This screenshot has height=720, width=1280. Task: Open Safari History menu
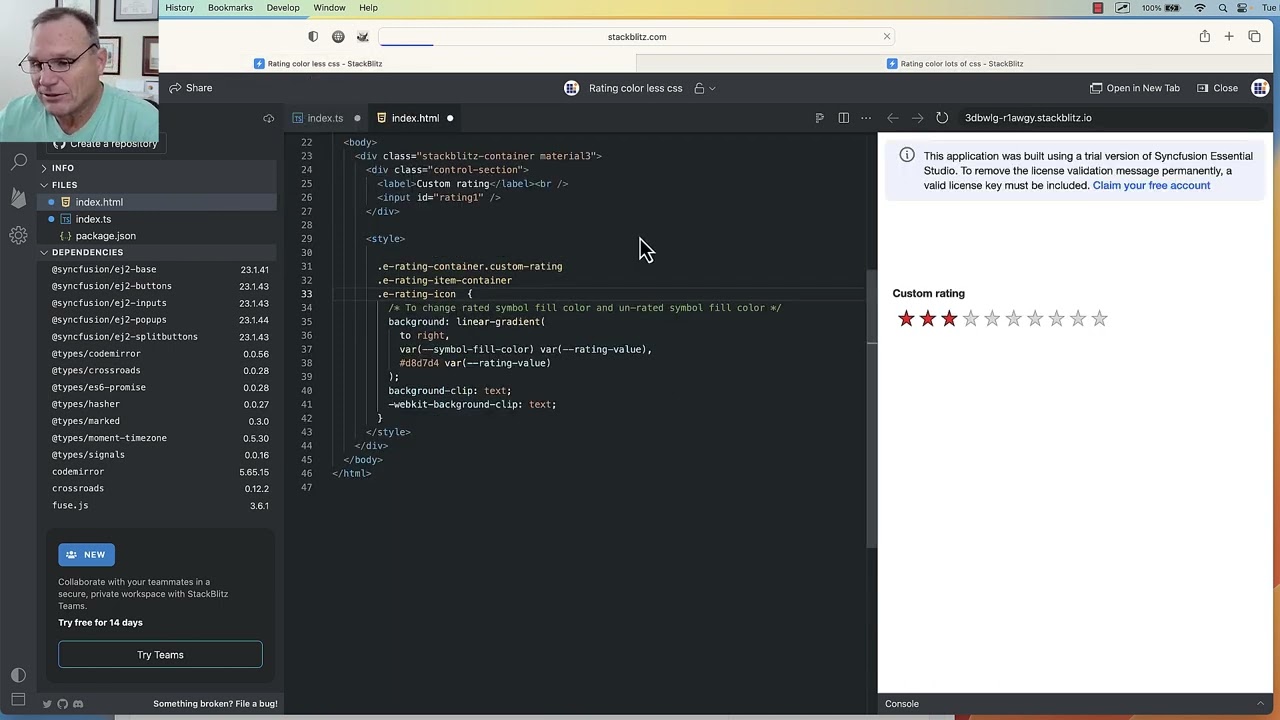(x=180, y=8)
